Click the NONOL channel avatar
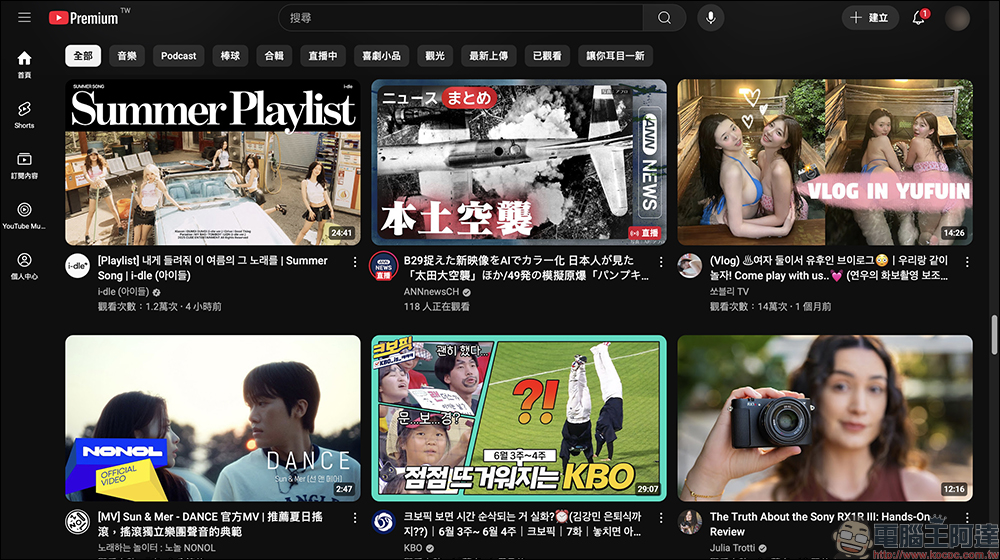The height and width of the screenshot is (560, 1000). click(78, 522)
